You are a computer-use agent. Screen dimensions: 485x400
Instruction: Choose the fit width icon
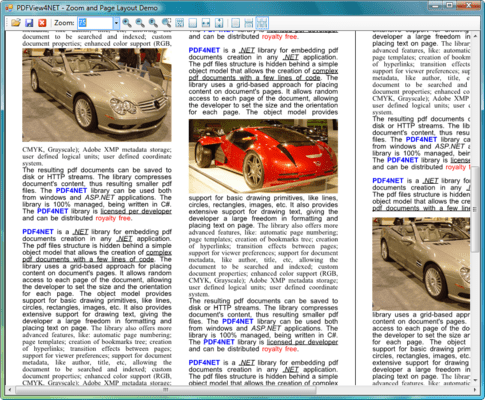[x=206, y=23]
